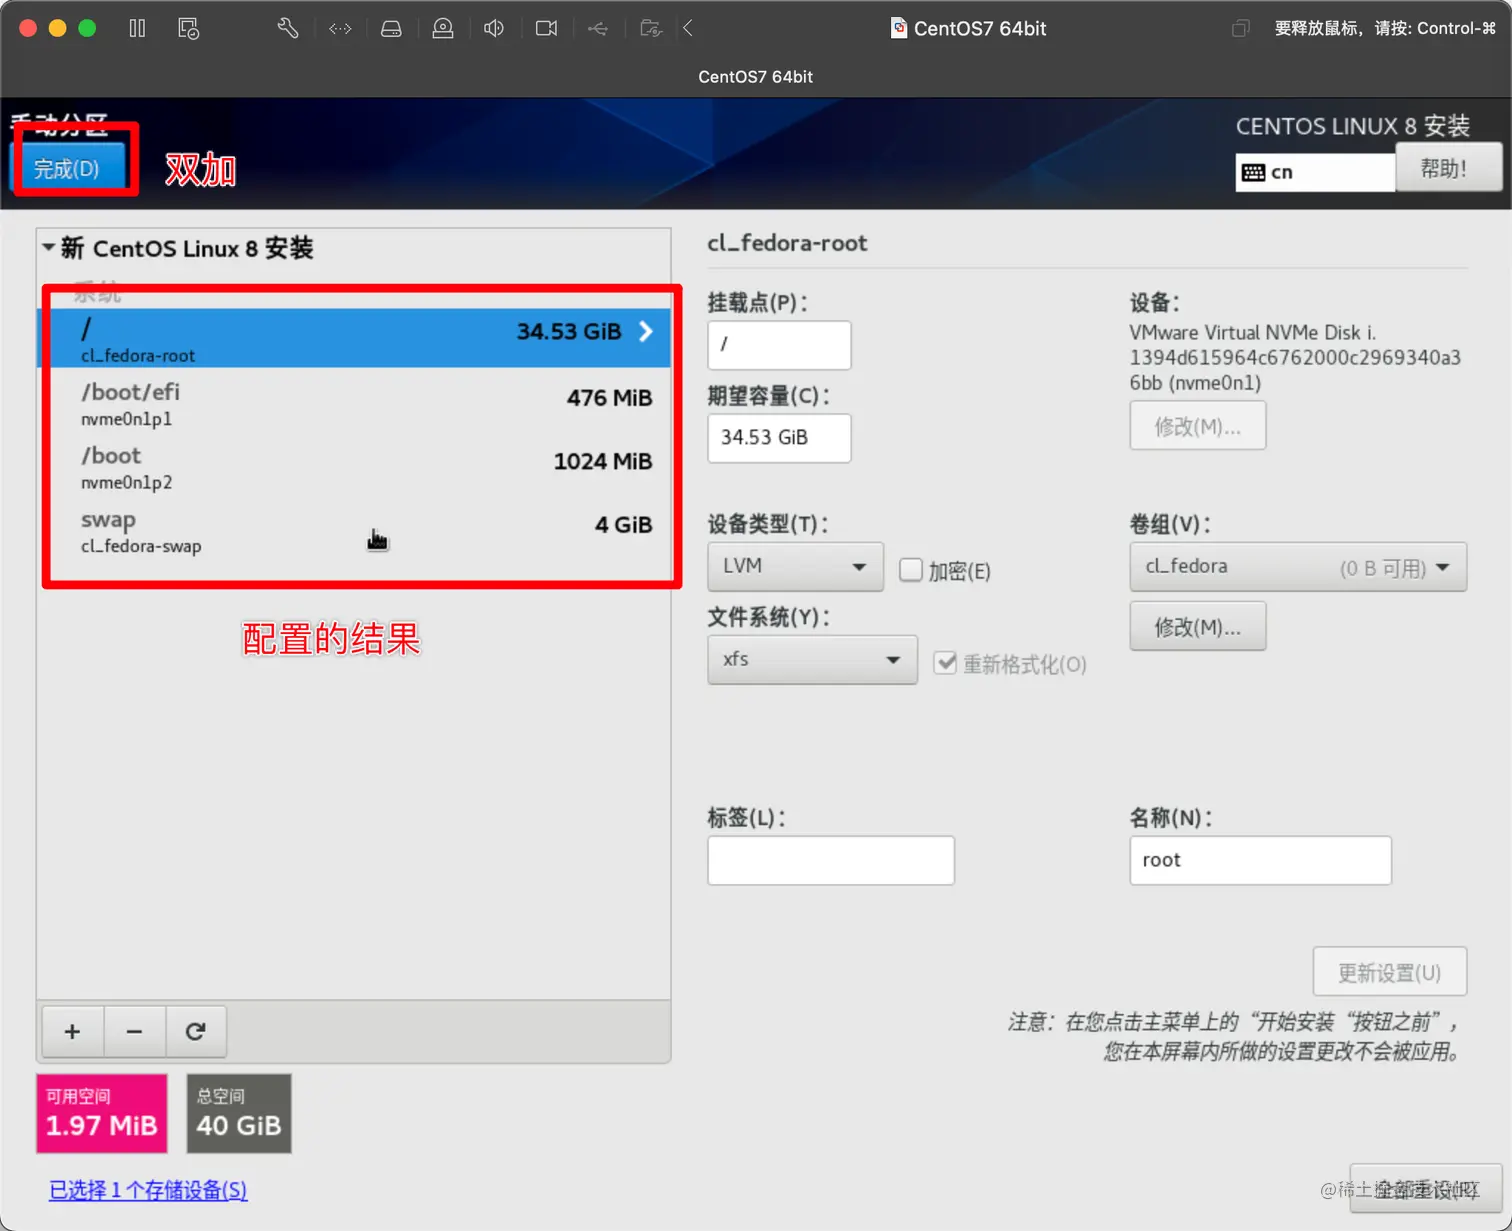The width and height of the screenshot is (1512, 1231).
Task: Toggle the Reformat (重新格式化) checkbox
Action: (x=945, y=663)
